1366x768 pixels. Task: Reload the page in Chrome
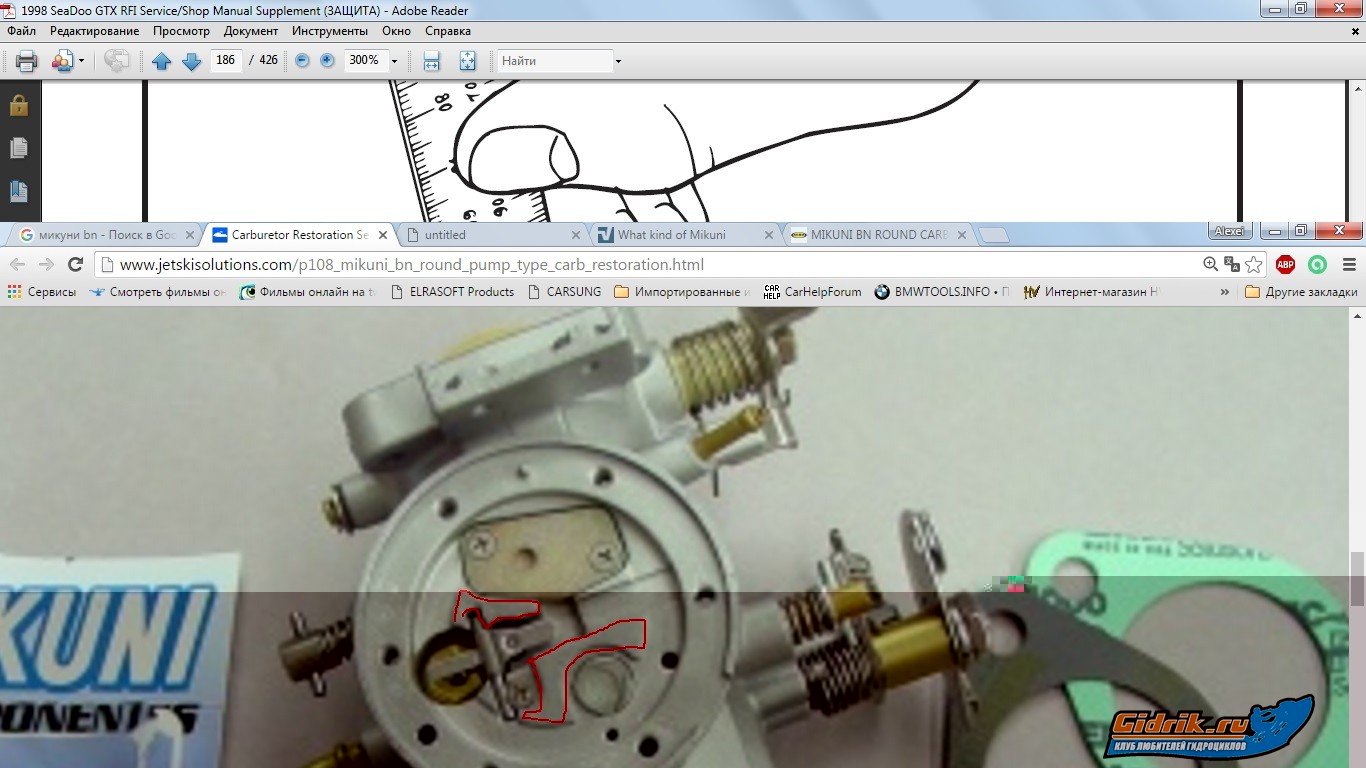75,265
